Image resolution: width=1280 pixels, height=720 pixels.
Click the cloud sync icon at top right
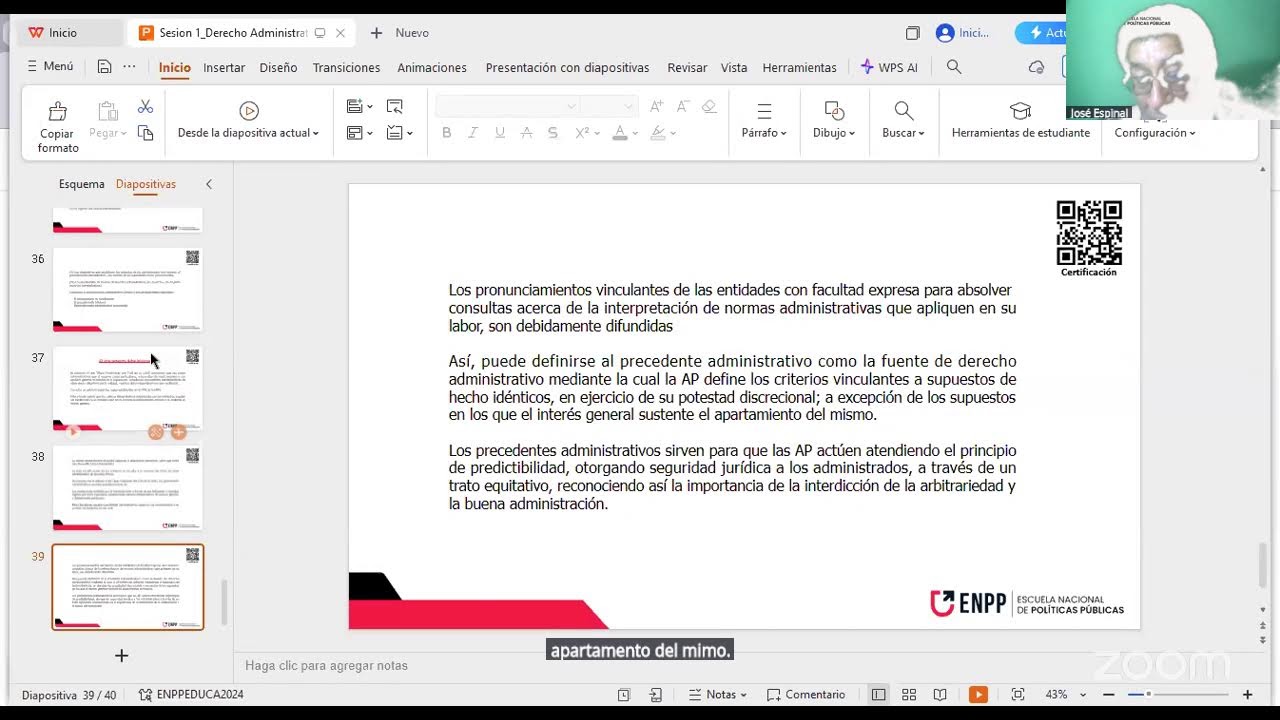pyautogui.click(x=1036, y=67)
